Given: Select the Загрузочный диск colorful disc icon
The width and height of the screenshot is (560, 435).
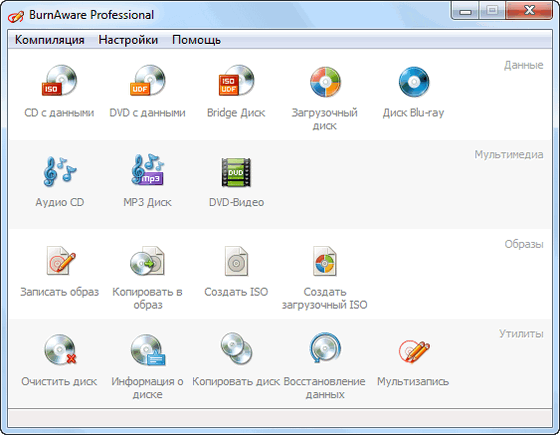Looking at the screenshot, I should tap(325, 82).
